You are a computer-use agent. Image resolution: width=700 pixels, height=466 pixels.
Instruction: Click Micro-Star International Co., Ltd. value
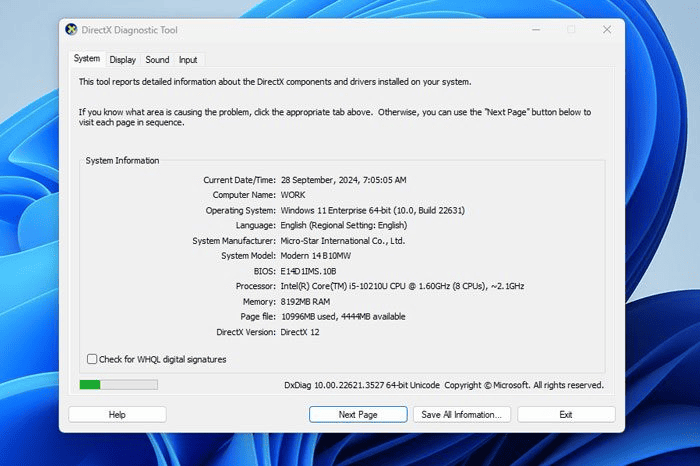343,241
